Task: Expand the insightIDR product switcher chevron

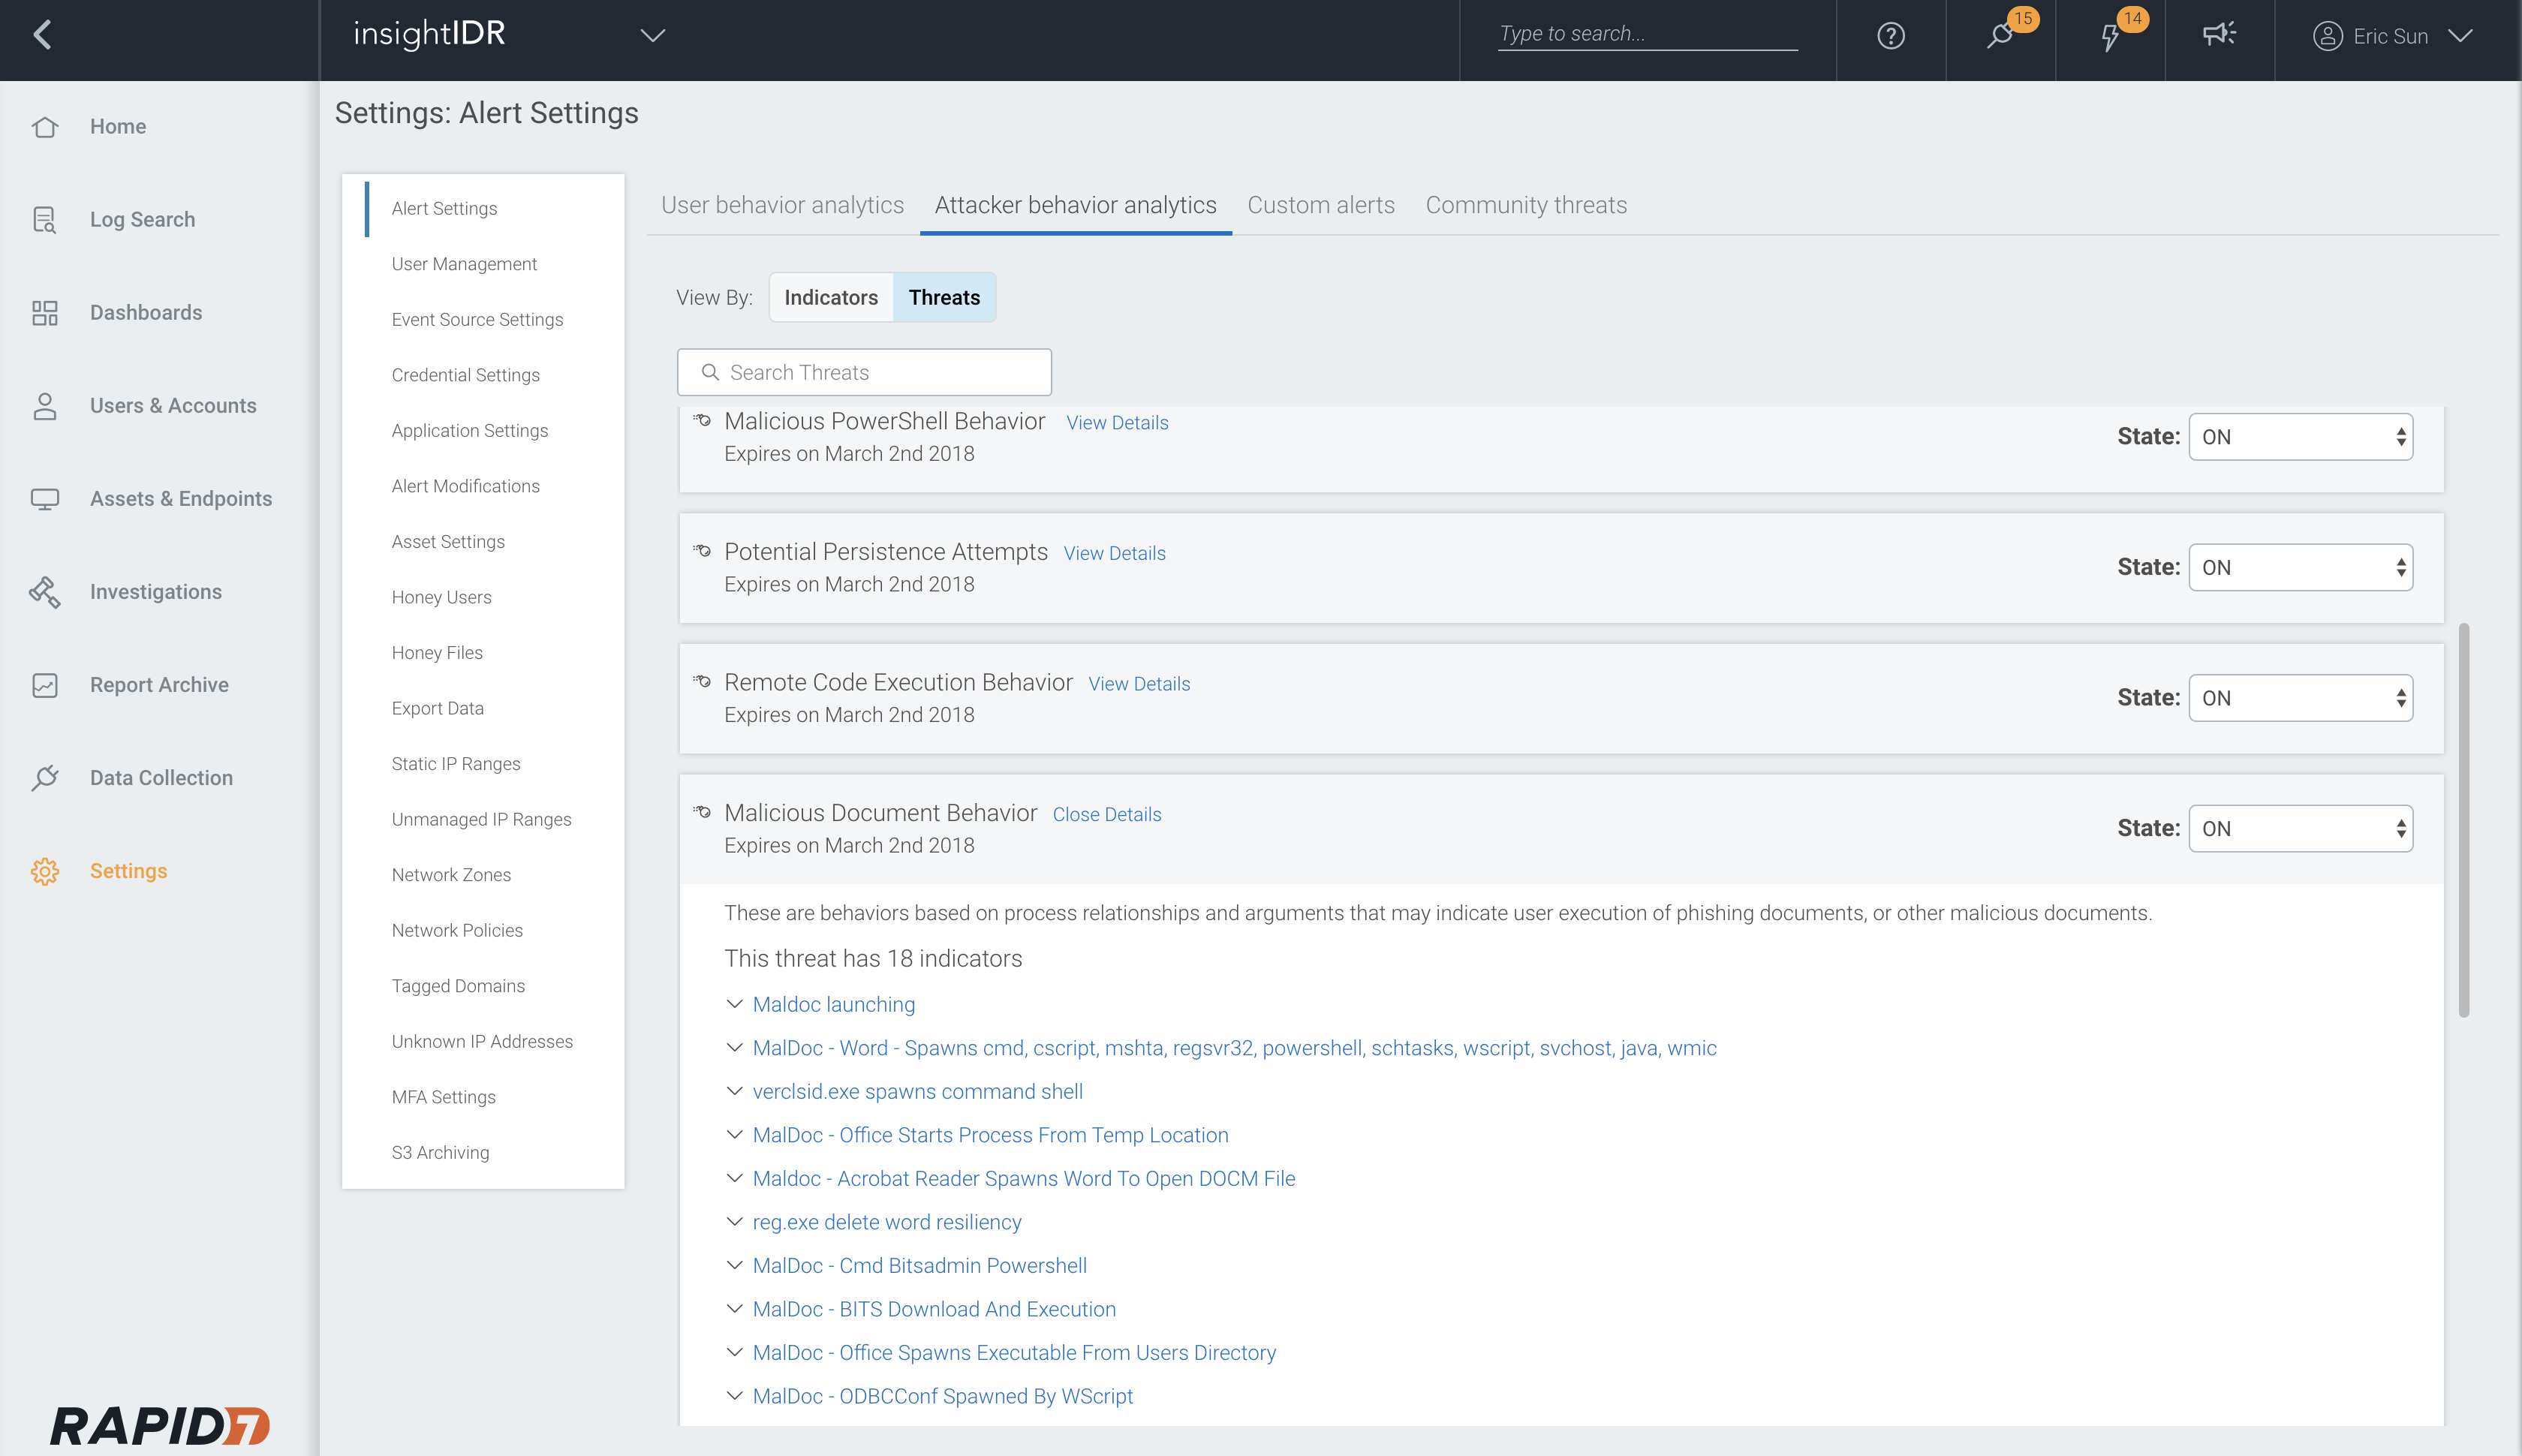Action: (652, 36)
